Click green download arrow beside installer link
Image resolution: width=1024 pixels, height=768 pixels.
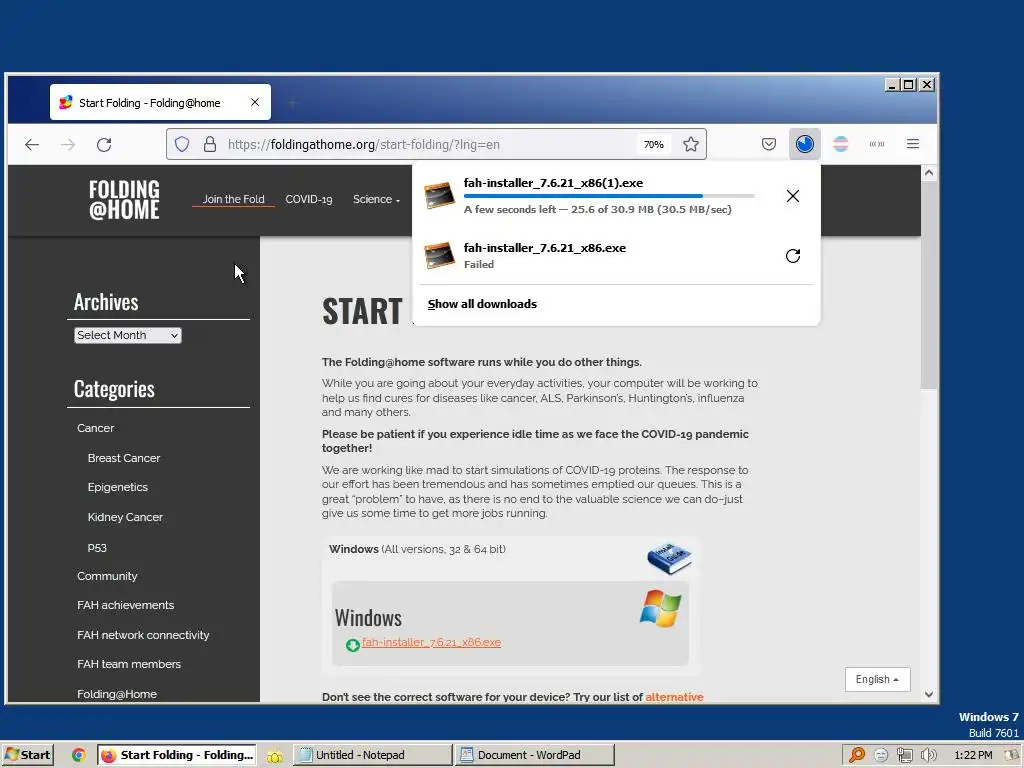353,645
